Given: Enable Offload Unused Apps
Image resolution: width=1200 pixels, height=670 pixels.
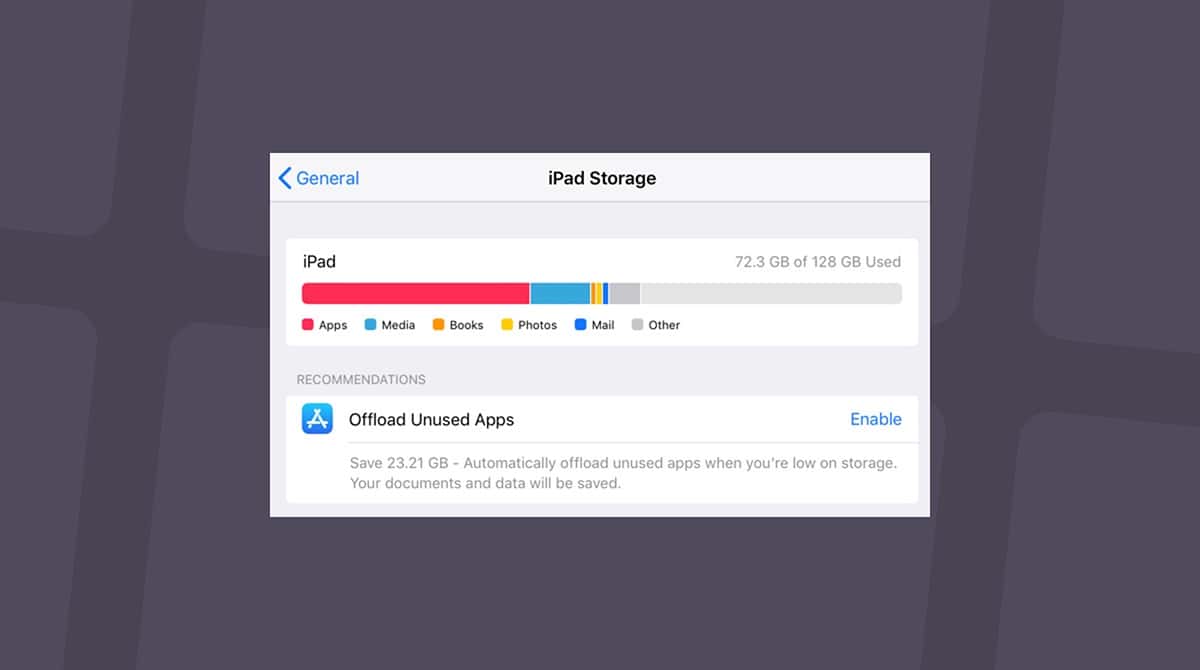Looking at the screenshot, I should [x=876, y=419].
